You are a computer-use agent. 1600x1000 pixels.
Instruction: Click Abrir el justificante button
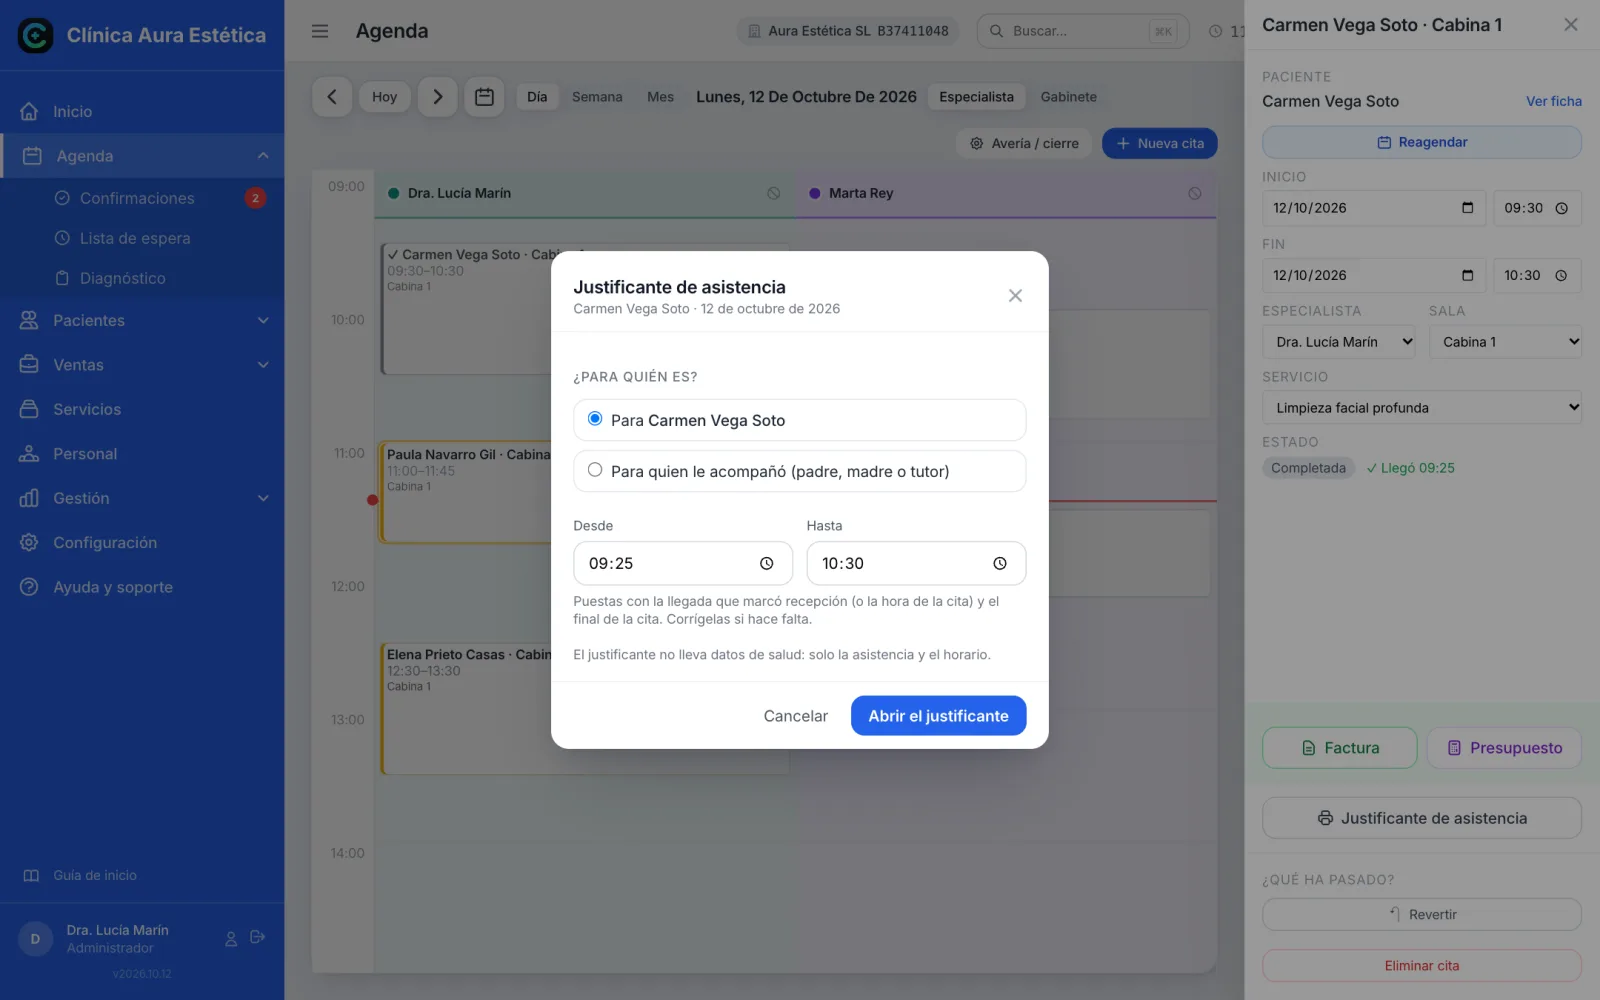pos(938,716)
